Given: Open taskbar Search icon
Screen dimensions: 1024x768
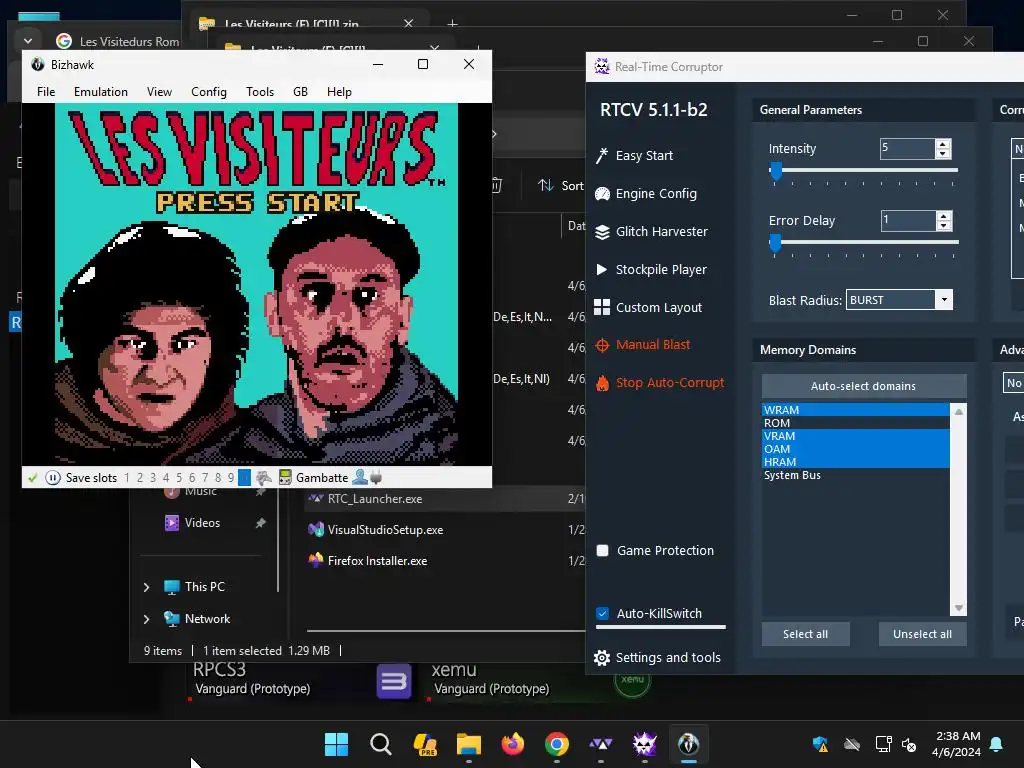Looking at the screenshot, I should [x=381, y=744].
